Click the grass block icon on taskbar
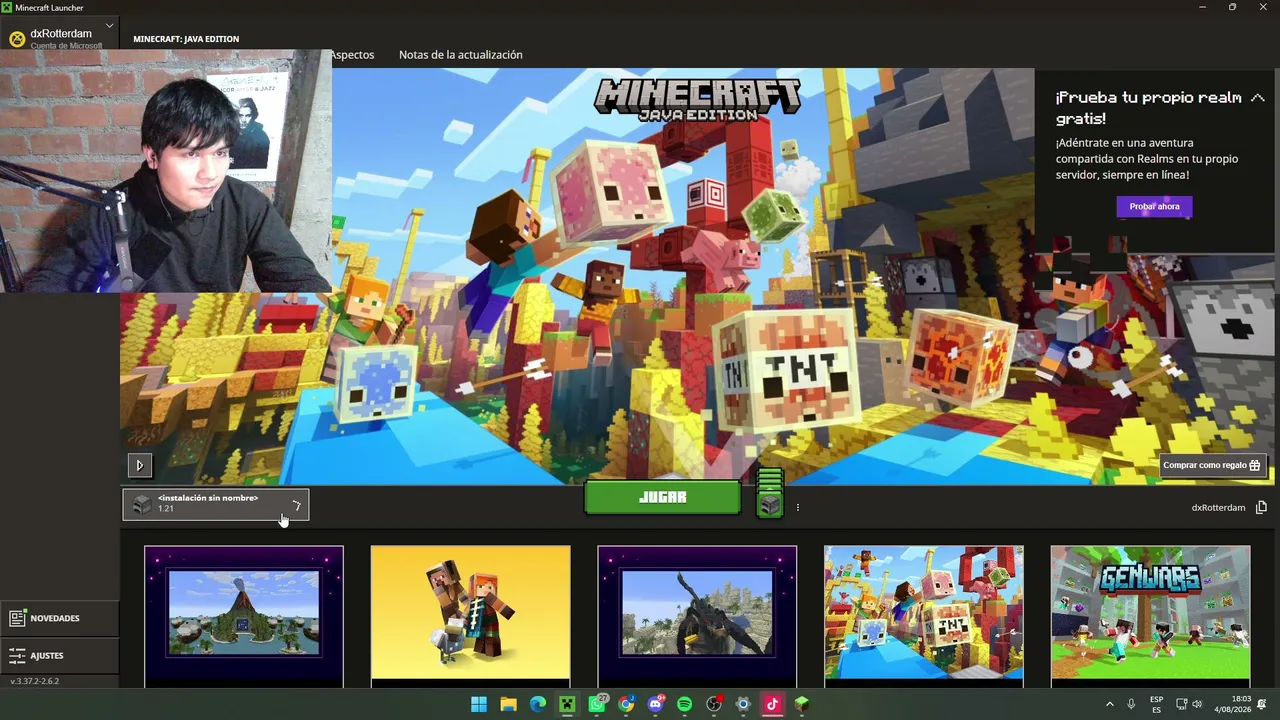The image size is (1280, 720). 801,704
